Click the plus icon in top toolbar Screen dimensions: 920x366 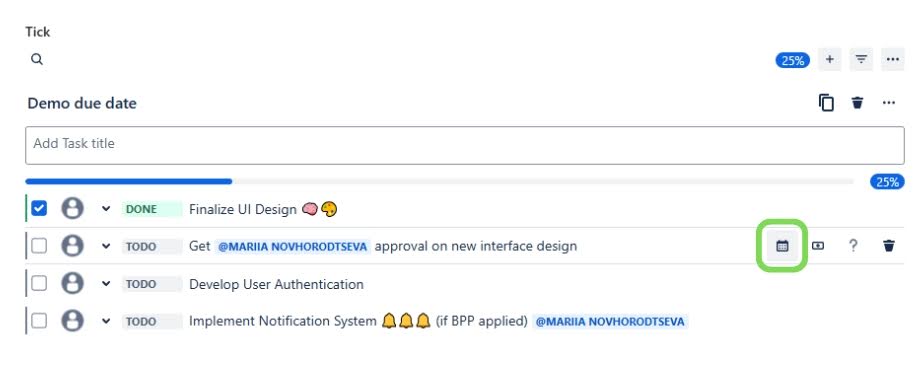click(x=830, y=59)
